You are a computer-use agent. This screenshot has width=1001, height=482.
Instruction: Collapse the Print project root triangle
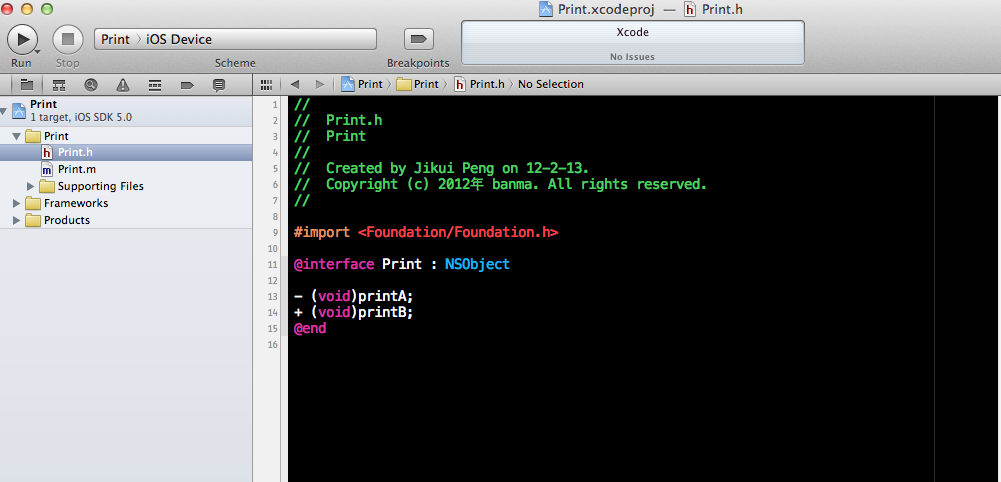(4, 111)
